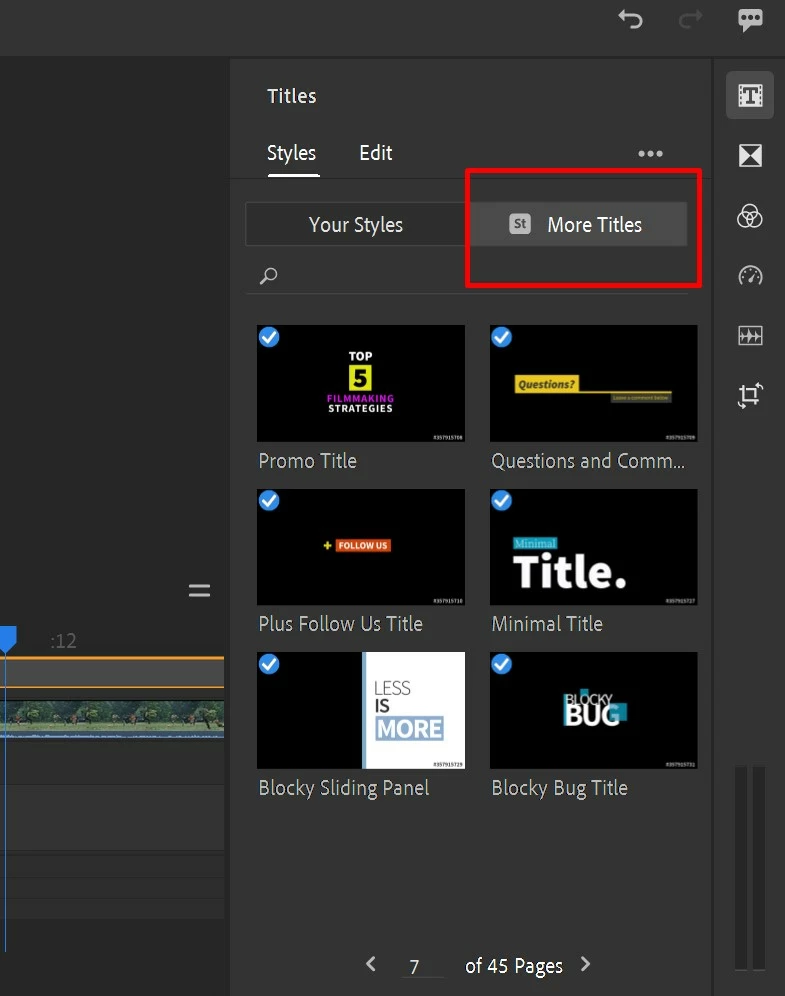Click the Promo Title label

(307, 461)
